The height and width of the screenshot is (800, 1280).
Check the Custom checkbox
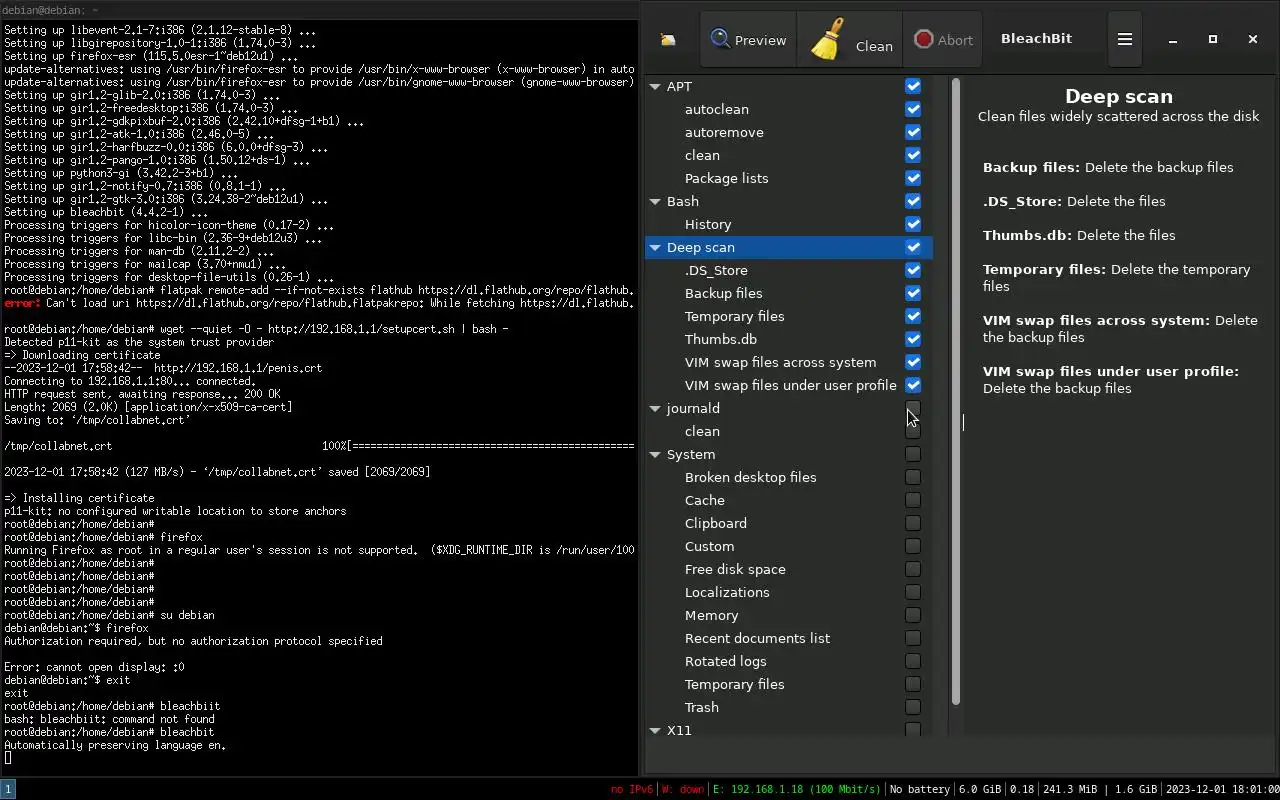point(913,546)
